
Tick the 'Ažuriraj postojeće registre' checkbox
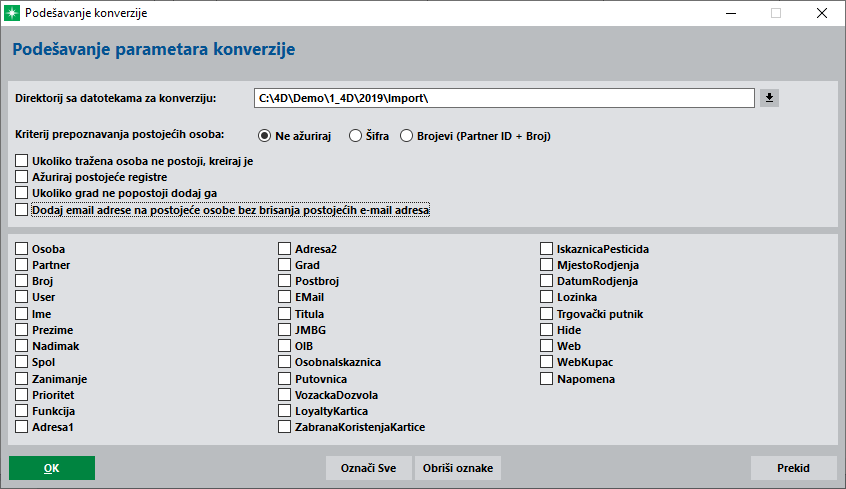(22, 177)
